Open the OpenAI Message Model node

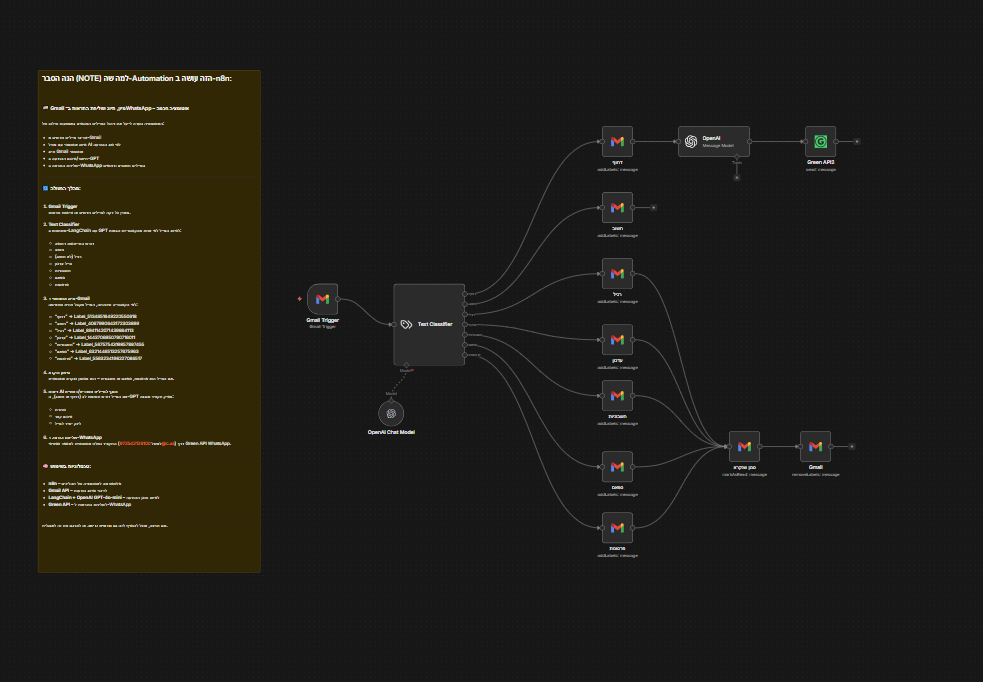(x=713, y=141)
